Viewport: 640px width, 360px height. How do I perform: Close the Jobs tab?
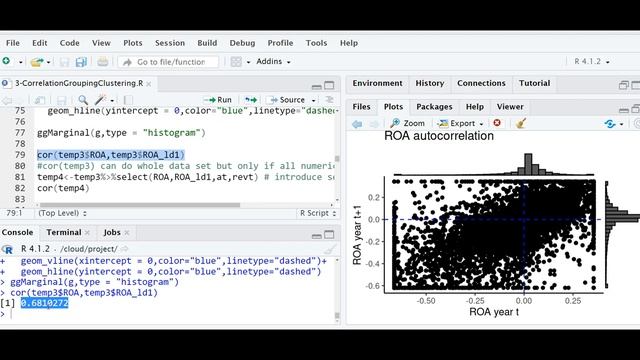[127, 233]
